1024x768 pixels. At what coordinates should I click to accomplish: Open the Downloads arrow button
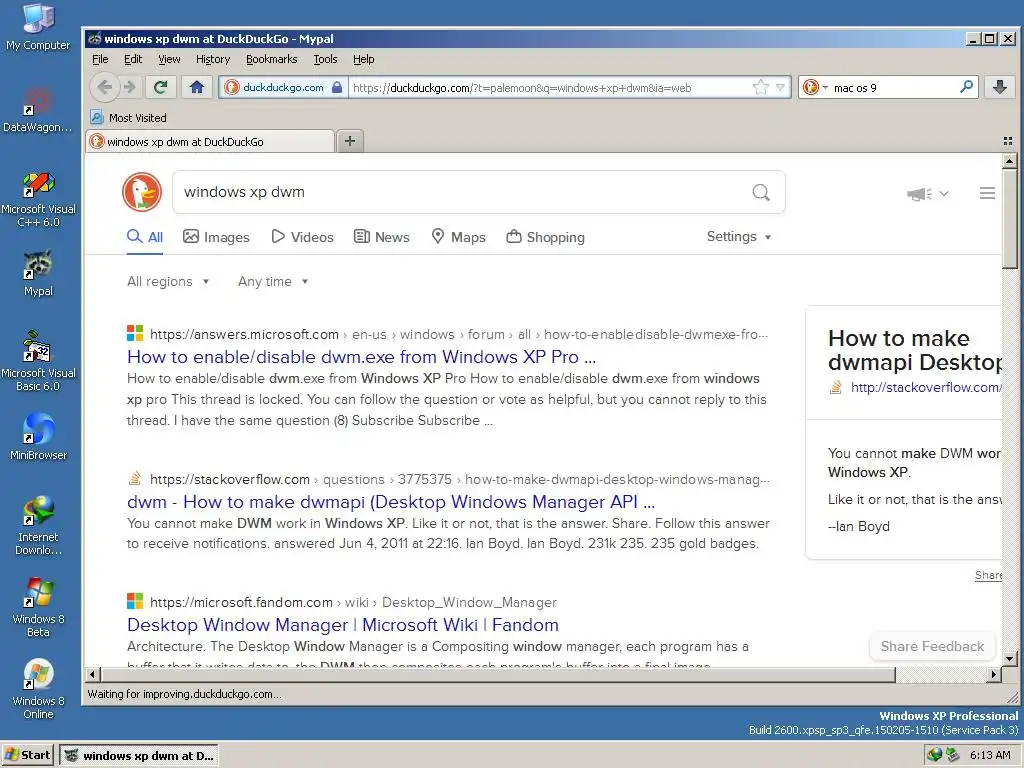[999, 87]
